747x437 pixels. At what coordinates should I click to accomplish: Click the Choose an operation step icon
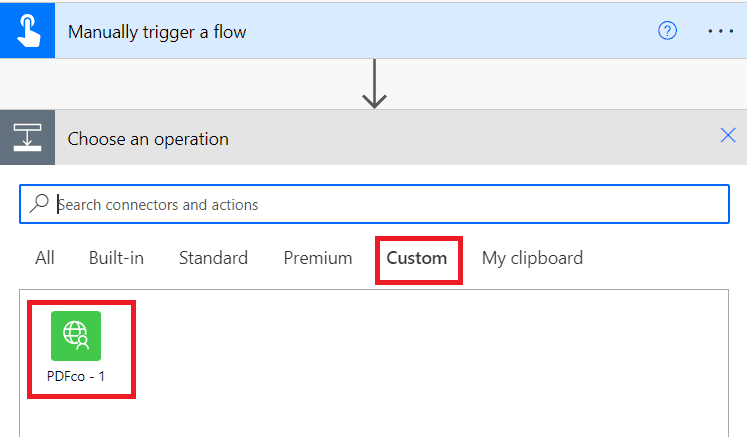click(x=27, y=138)
